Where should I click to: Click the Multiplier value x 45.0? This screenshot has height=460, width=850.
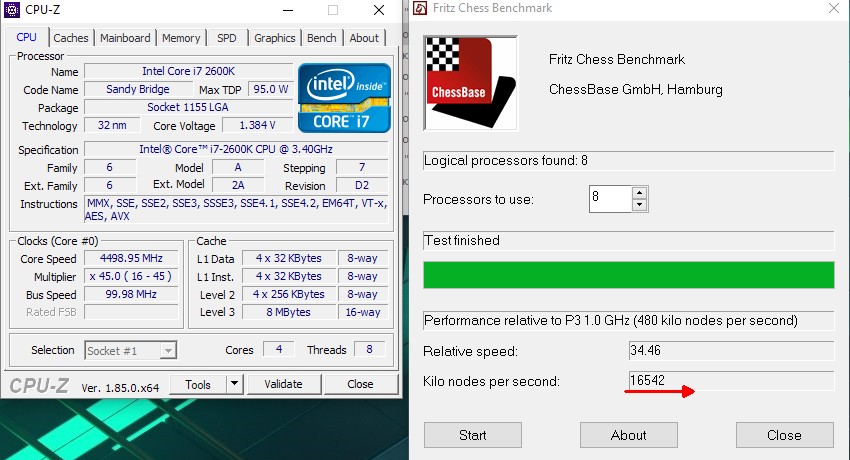131,276
